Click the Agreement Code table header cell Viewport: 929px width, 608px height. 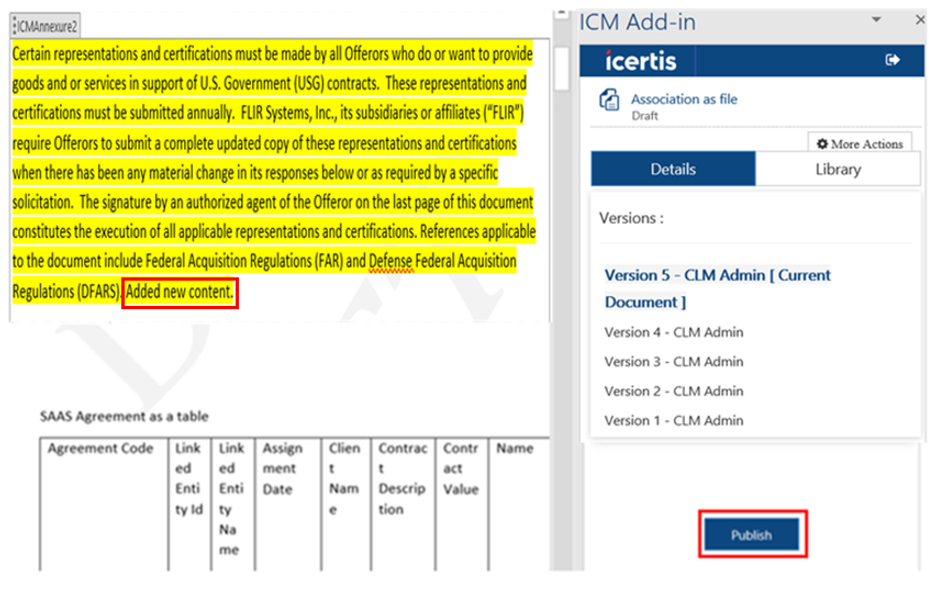coord(100,449)
